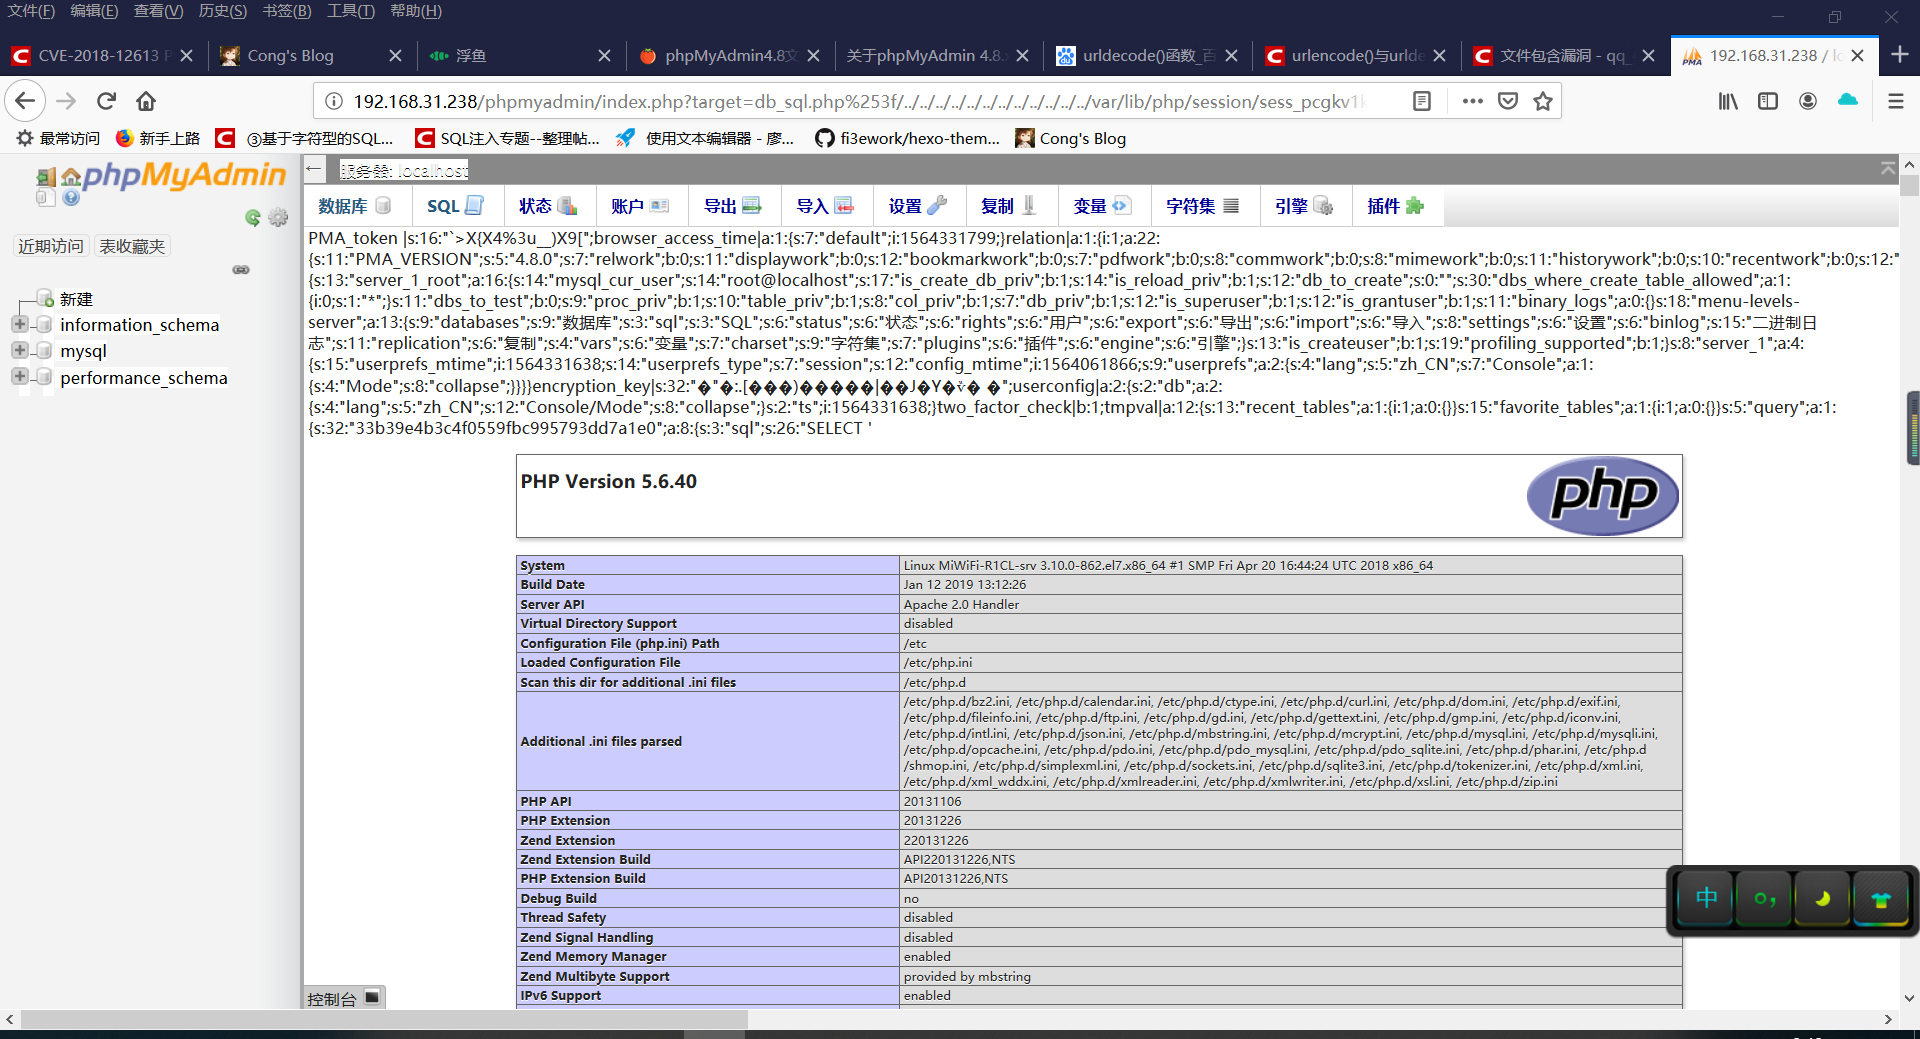The height and width of the screenshot is (1039, 1920).
Task: Open 编辑(E) menu in menu bar
Action: pos(94,11)
